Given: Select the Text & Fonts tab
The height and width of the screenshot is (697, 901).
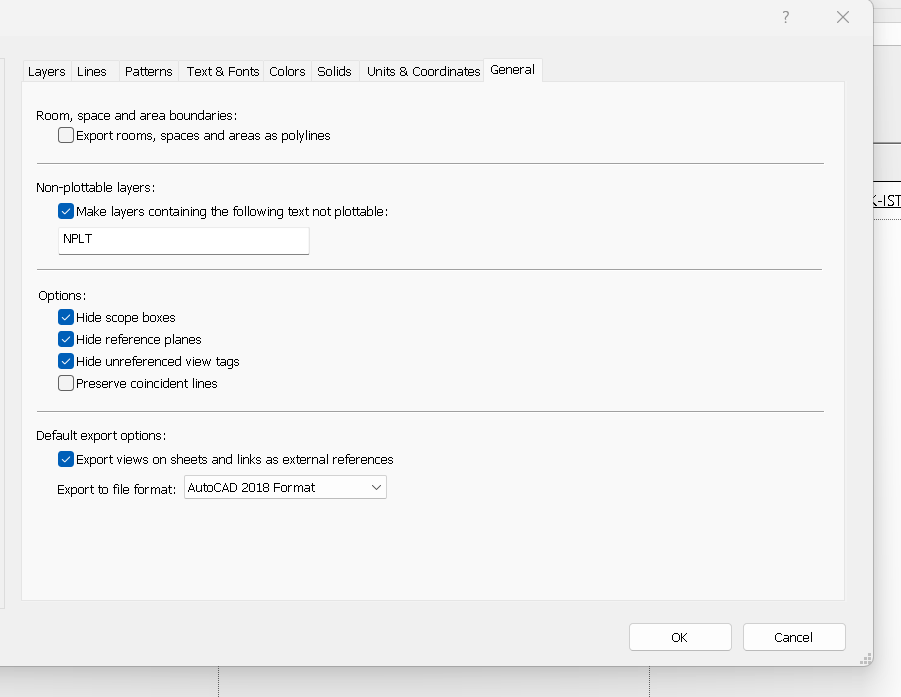Looking at the screenshot, I should [x=222, y=71].
